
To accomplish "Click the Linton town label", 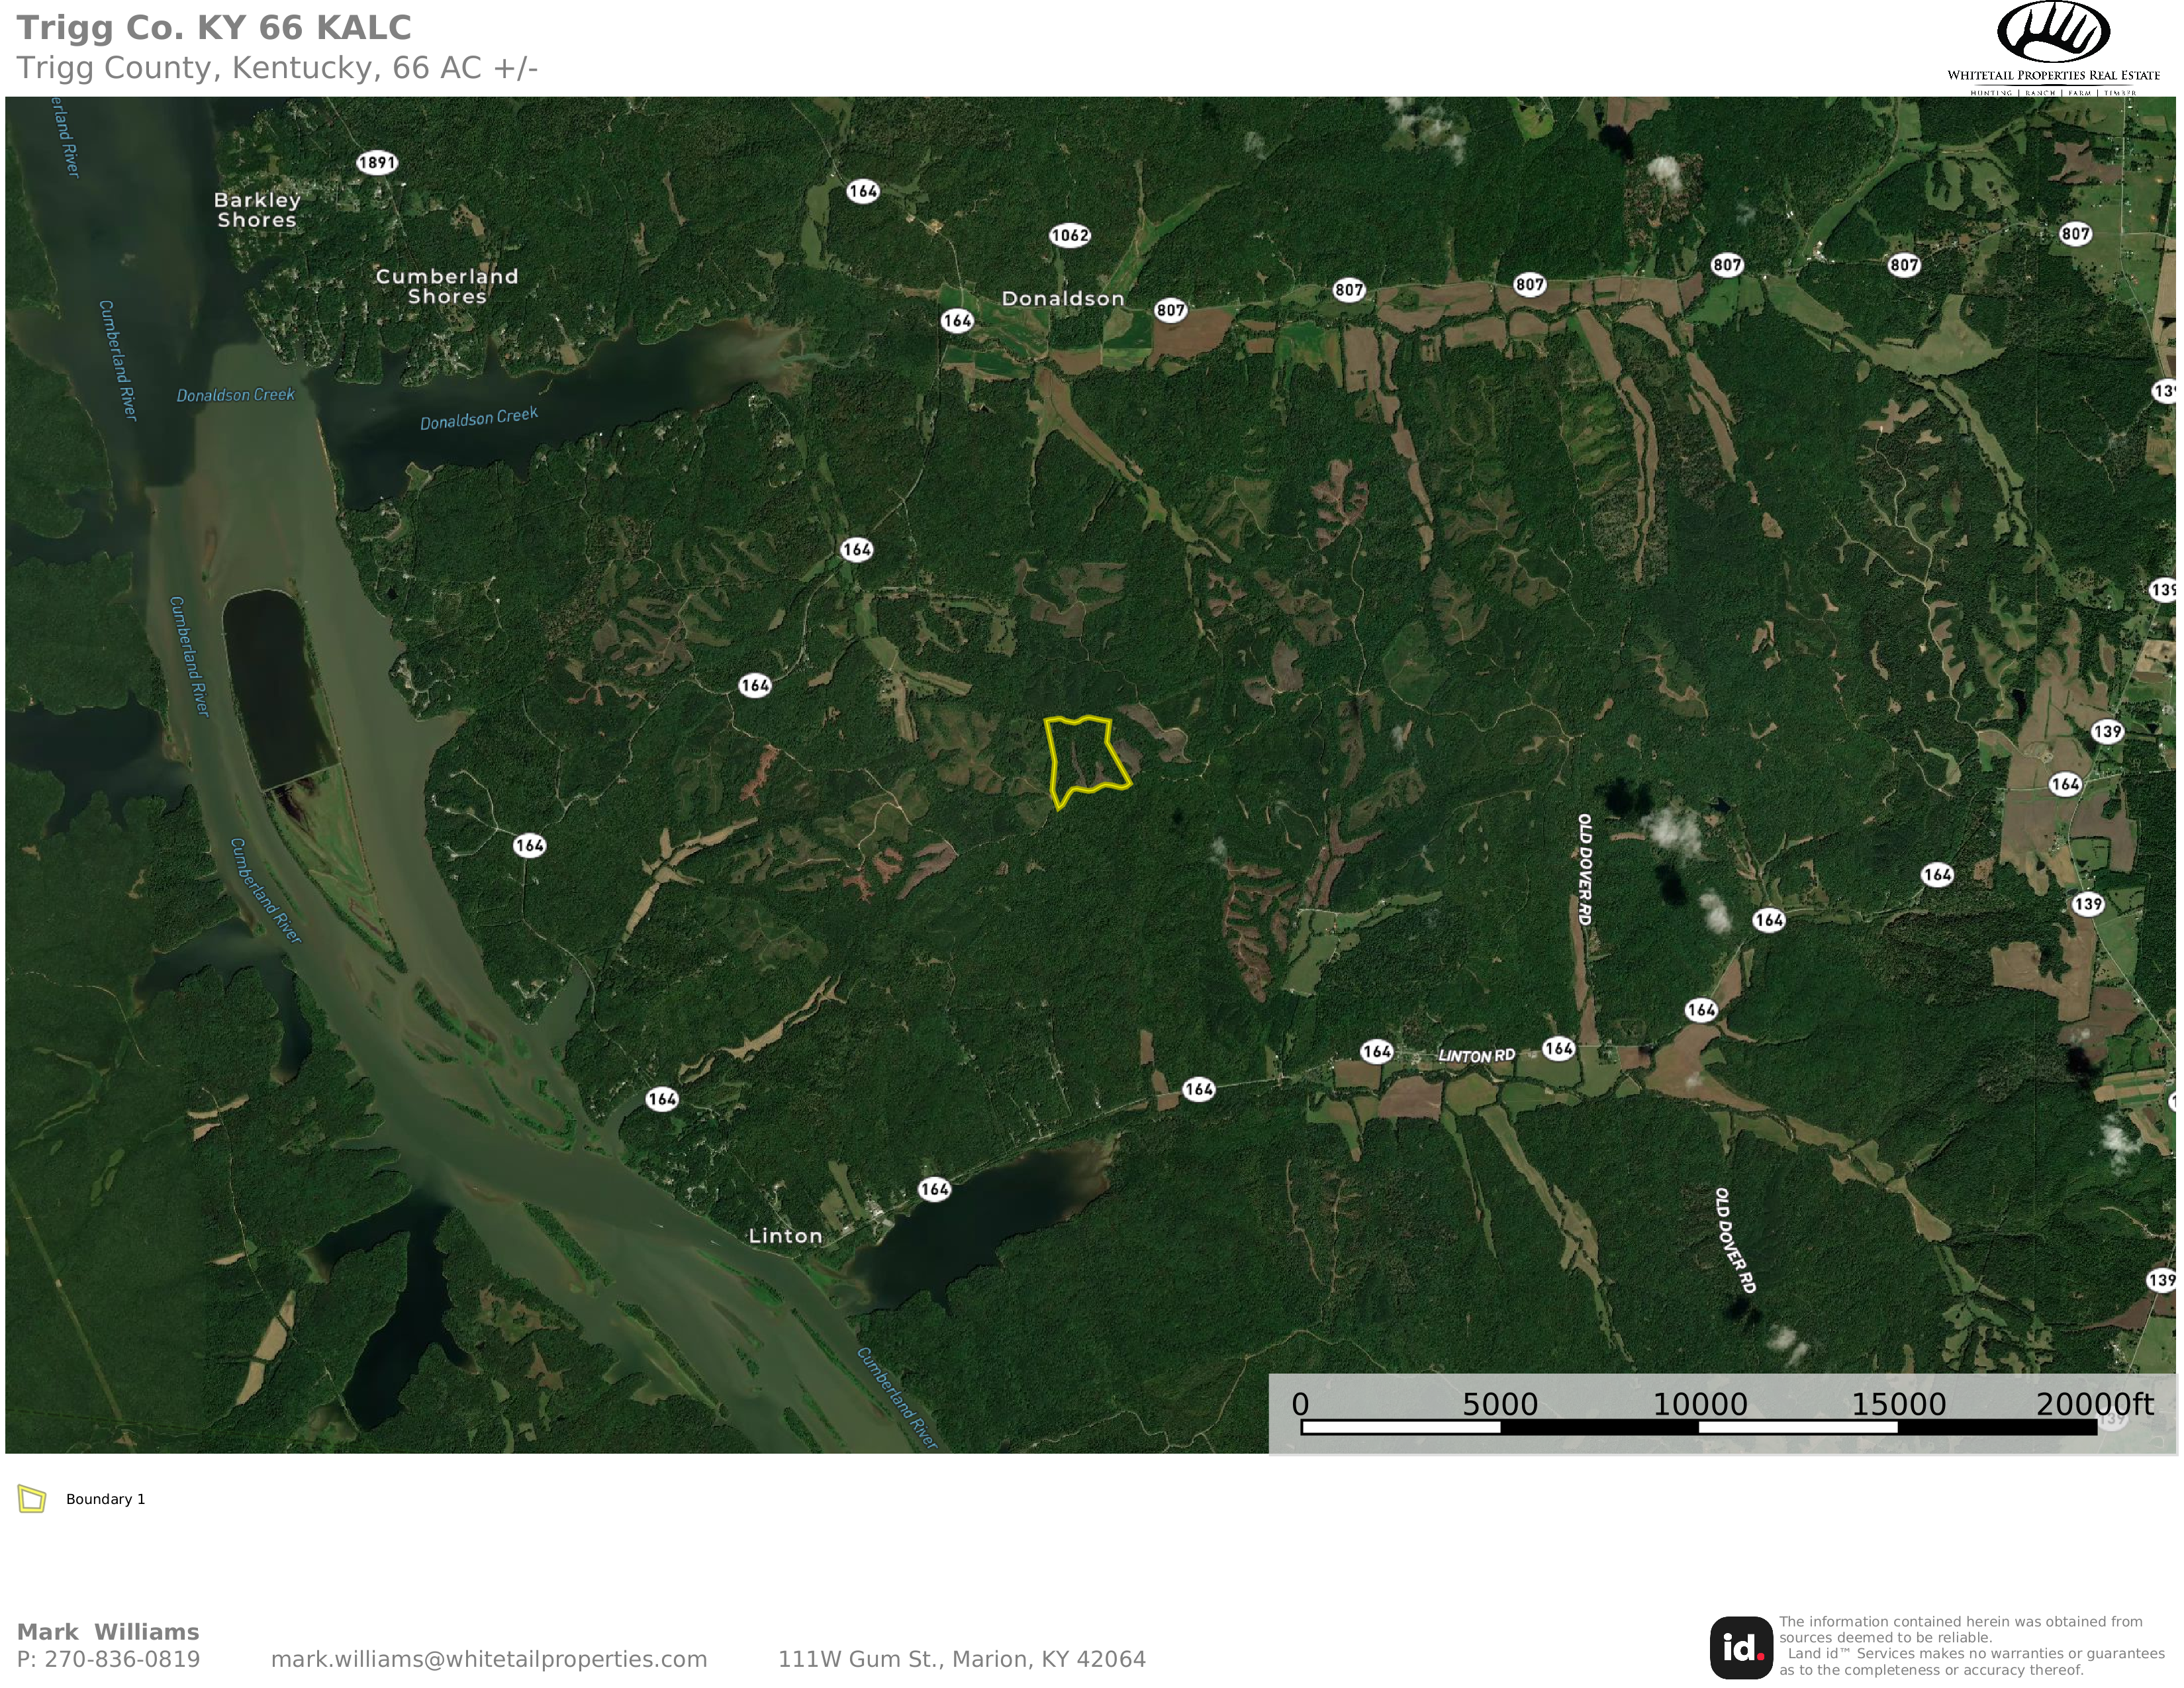I will (x=785, y=1236).
